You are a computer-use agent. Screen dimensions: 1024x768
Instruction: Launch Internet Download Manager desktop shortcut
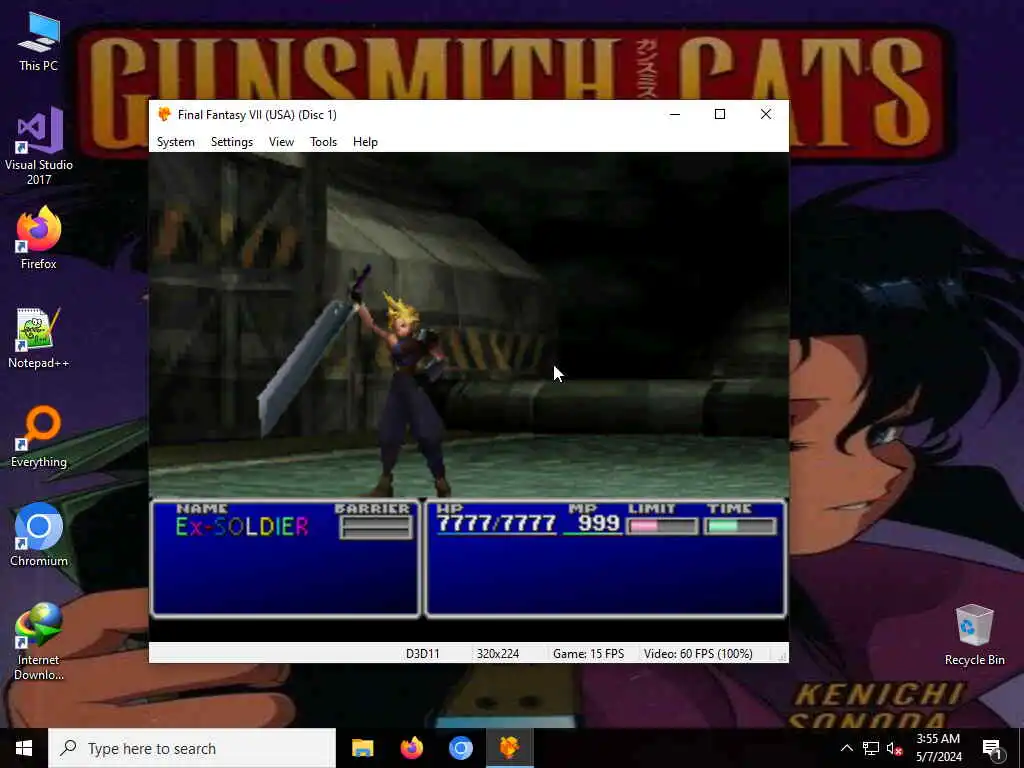coord(39,641)
